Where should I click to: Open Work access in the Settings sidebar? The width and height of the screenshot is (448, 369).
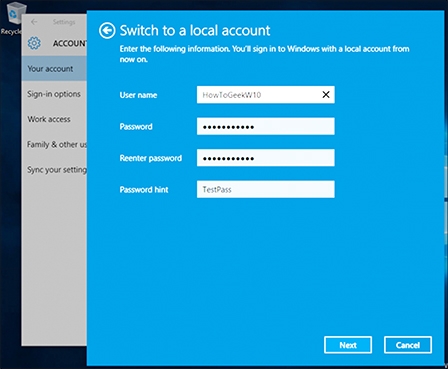(x=54, y=119)
